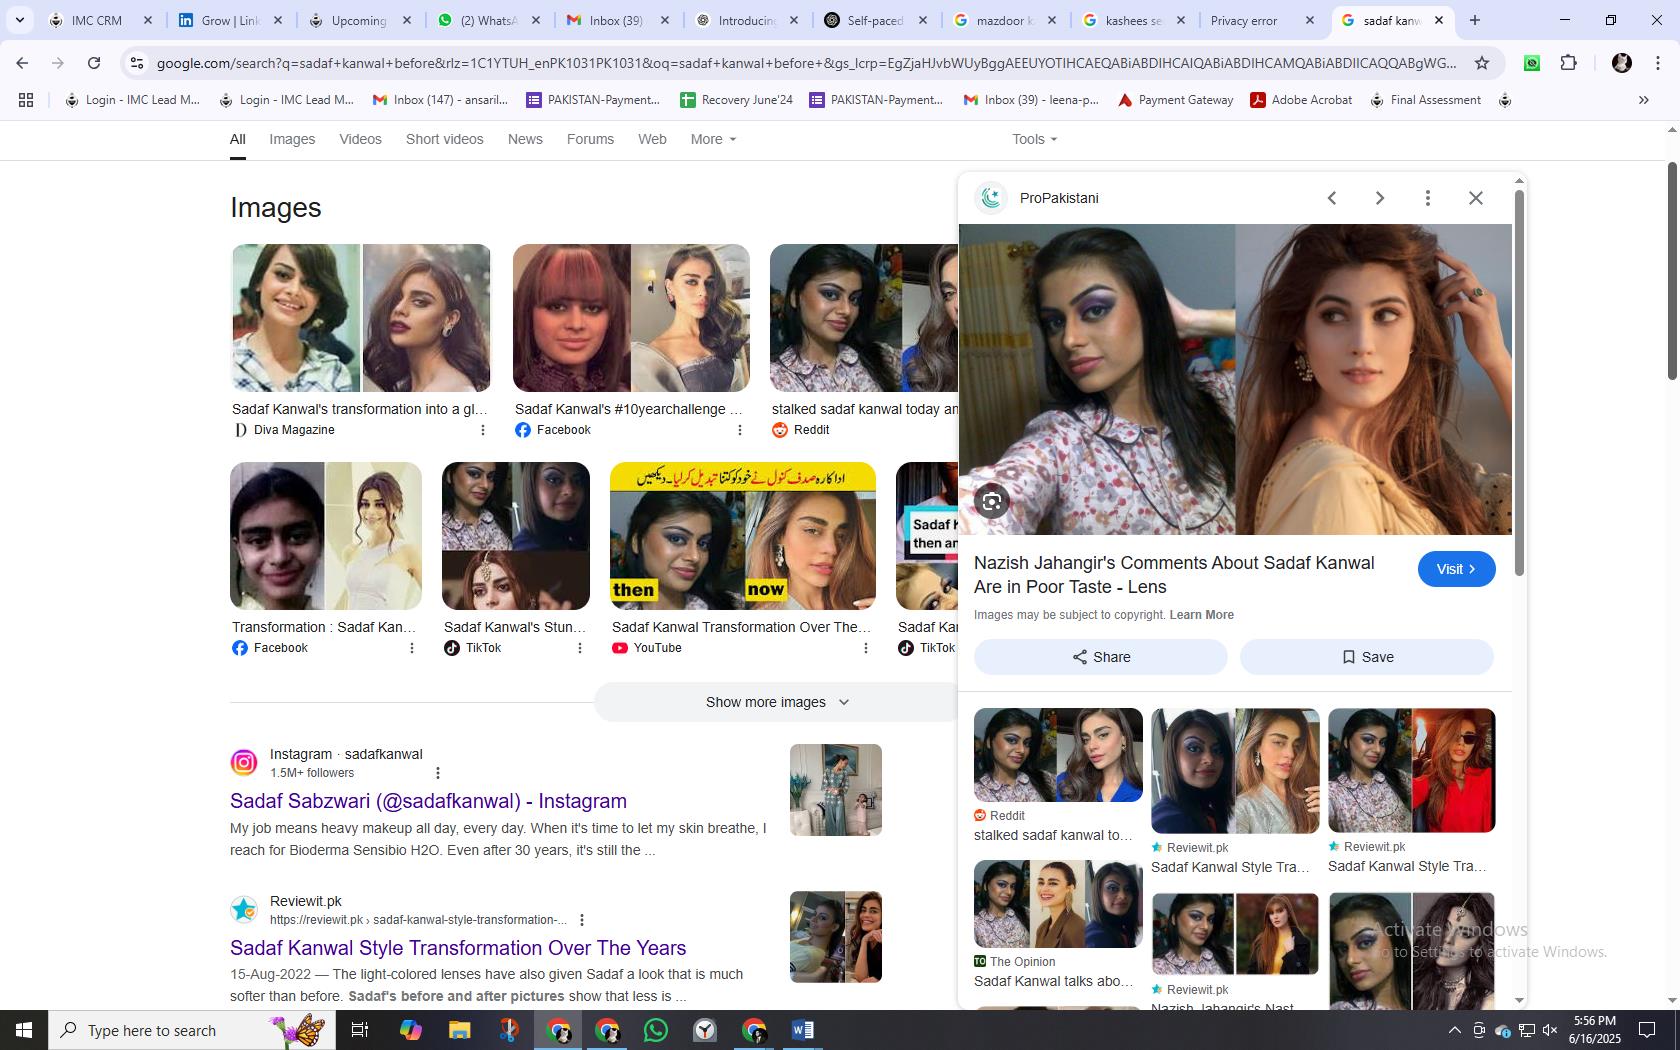Open the Recovery June'24 bookmark
Image resolution: width=1680 pixels, height=1050 pixels.
(x=736, y=100)
